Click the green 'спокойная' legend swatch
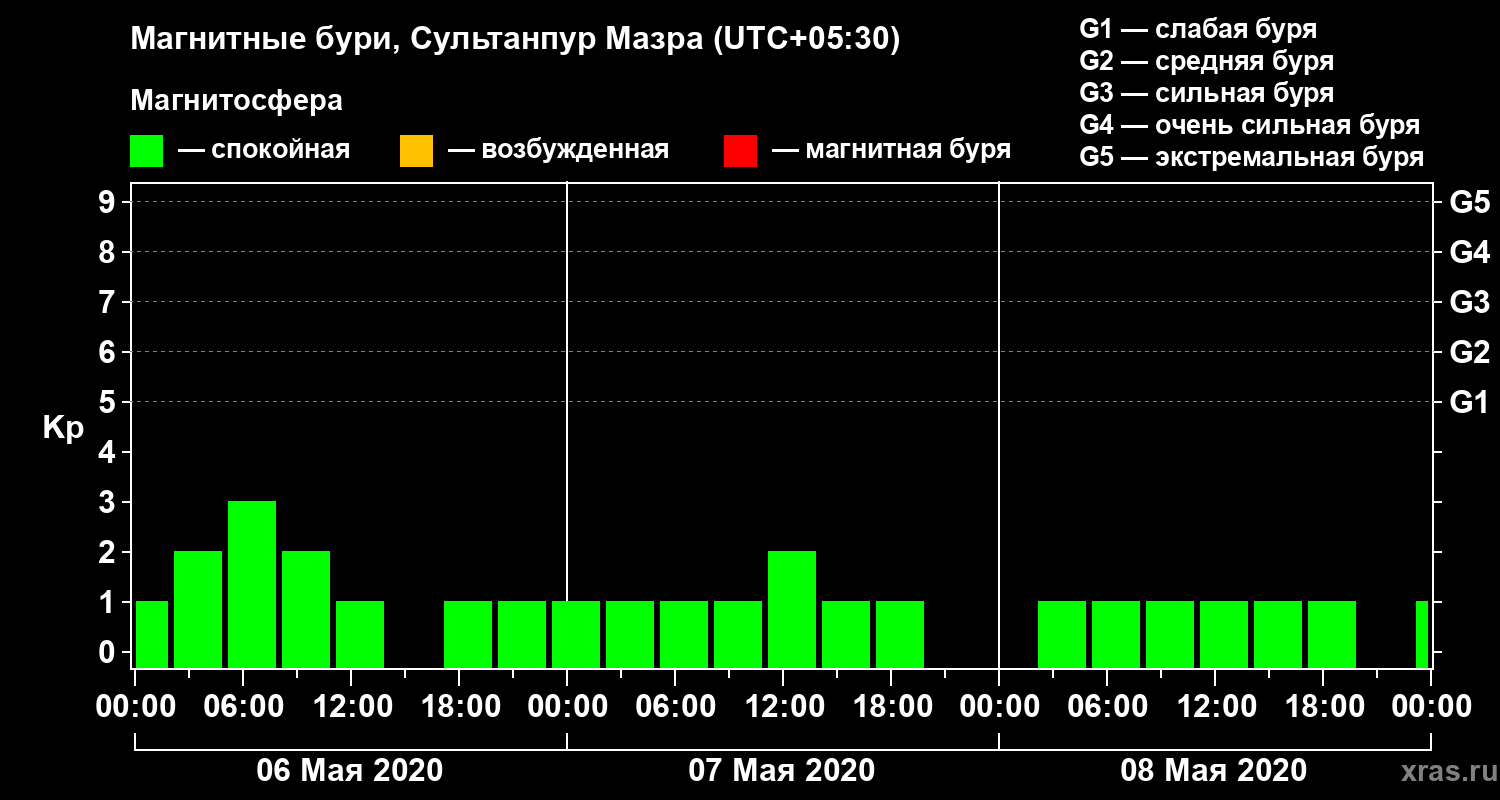This screenshot has width=1500, height=800. (147, 151)
